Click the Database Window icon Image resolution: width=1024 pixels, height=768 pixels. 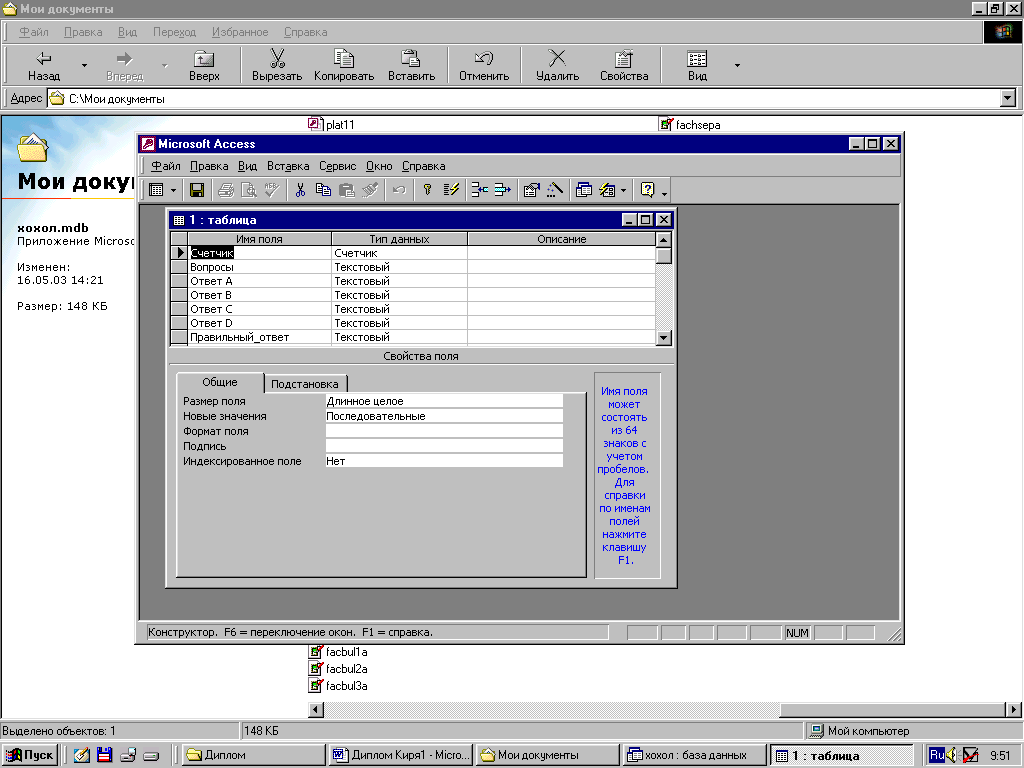click(584, 189)
